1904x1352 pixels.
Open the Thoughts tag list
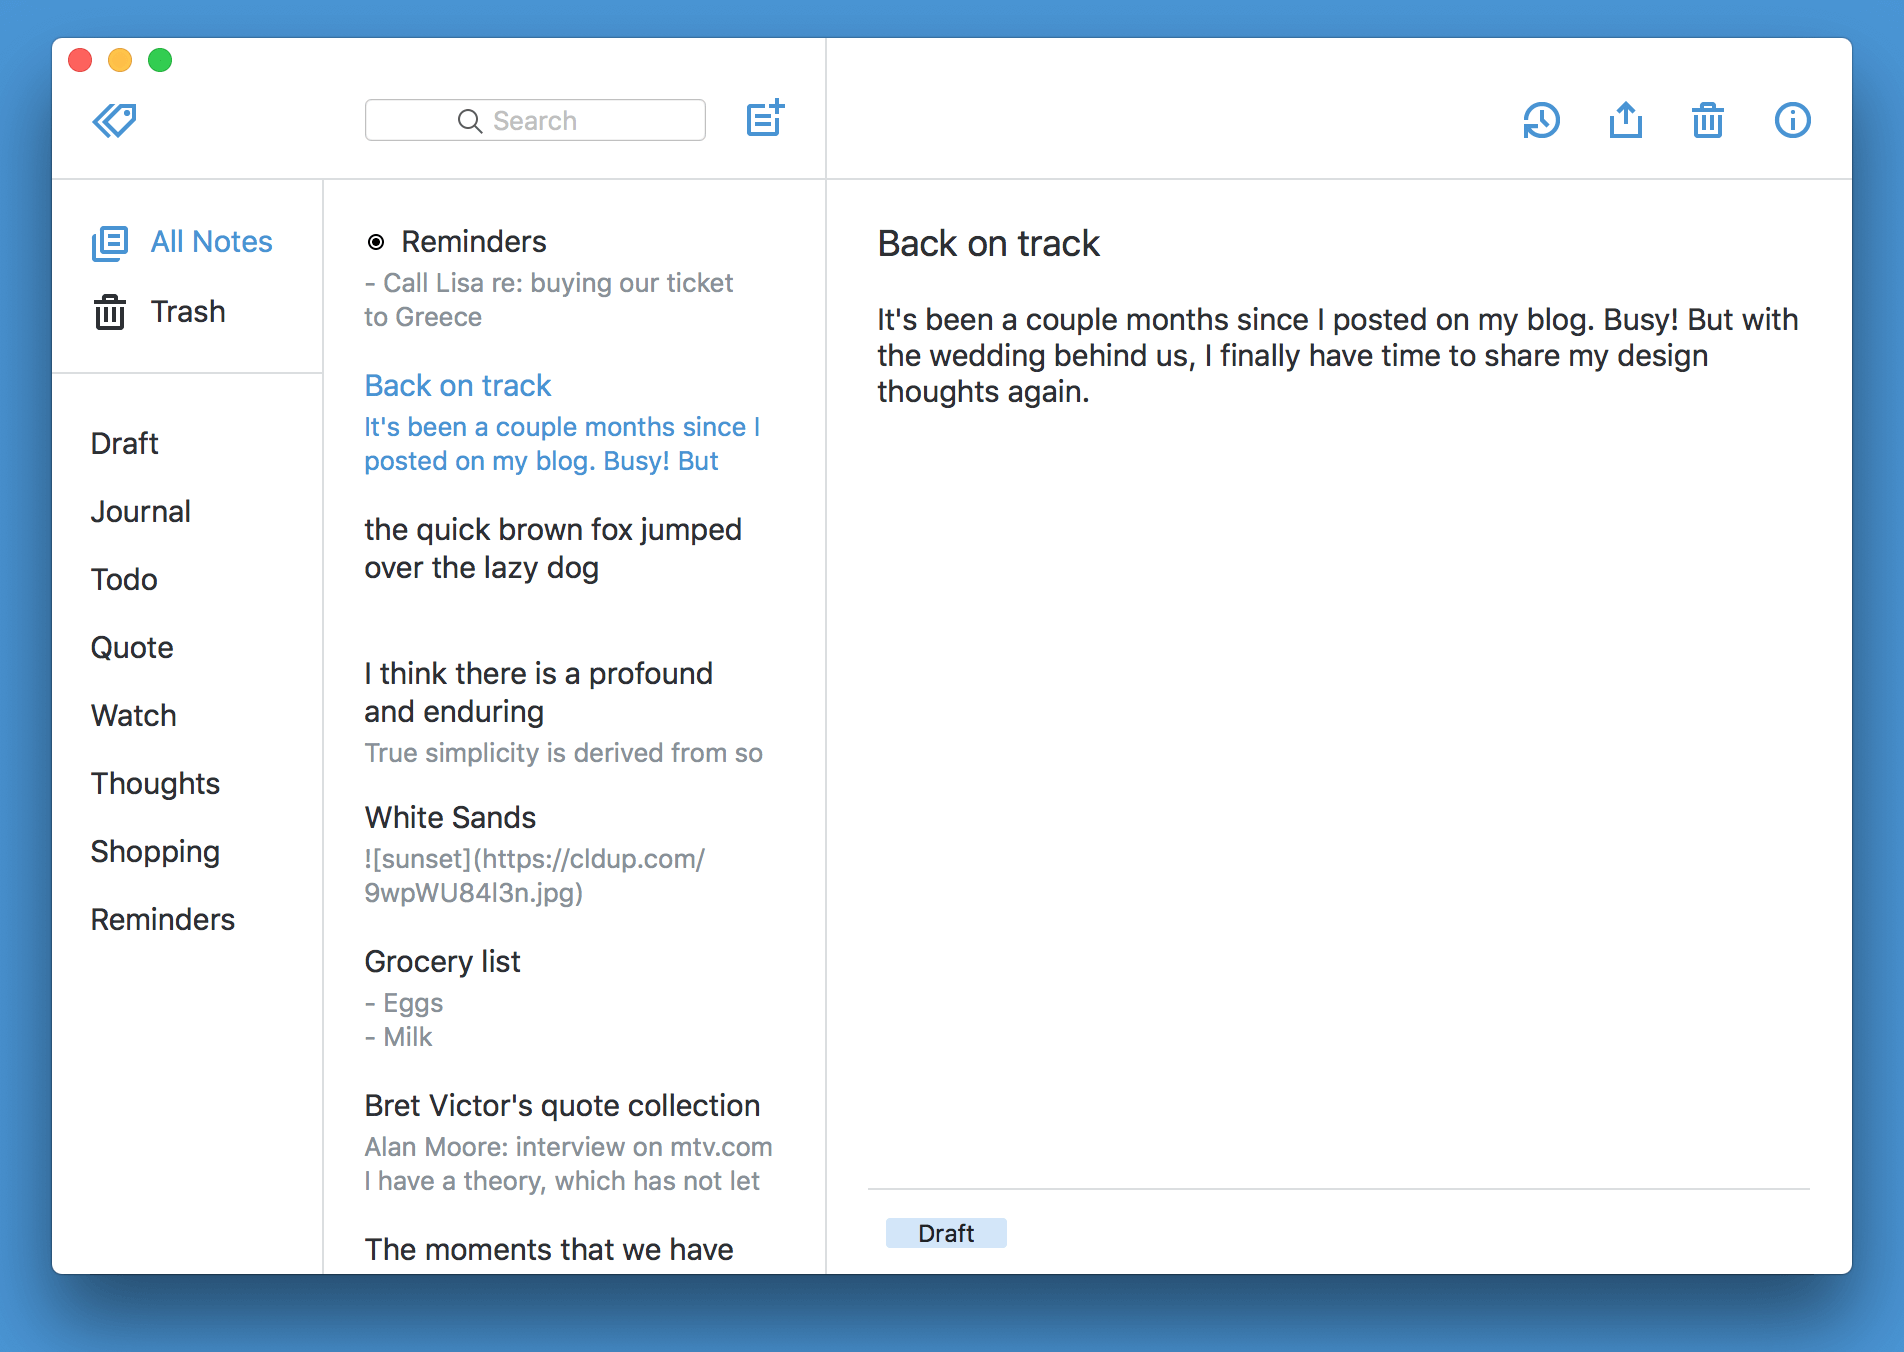click(x=155, y=783)
